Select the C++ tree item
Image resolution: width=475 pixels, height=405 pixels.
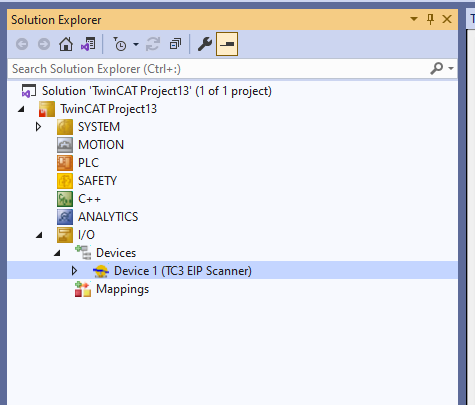tap(89, 199)
